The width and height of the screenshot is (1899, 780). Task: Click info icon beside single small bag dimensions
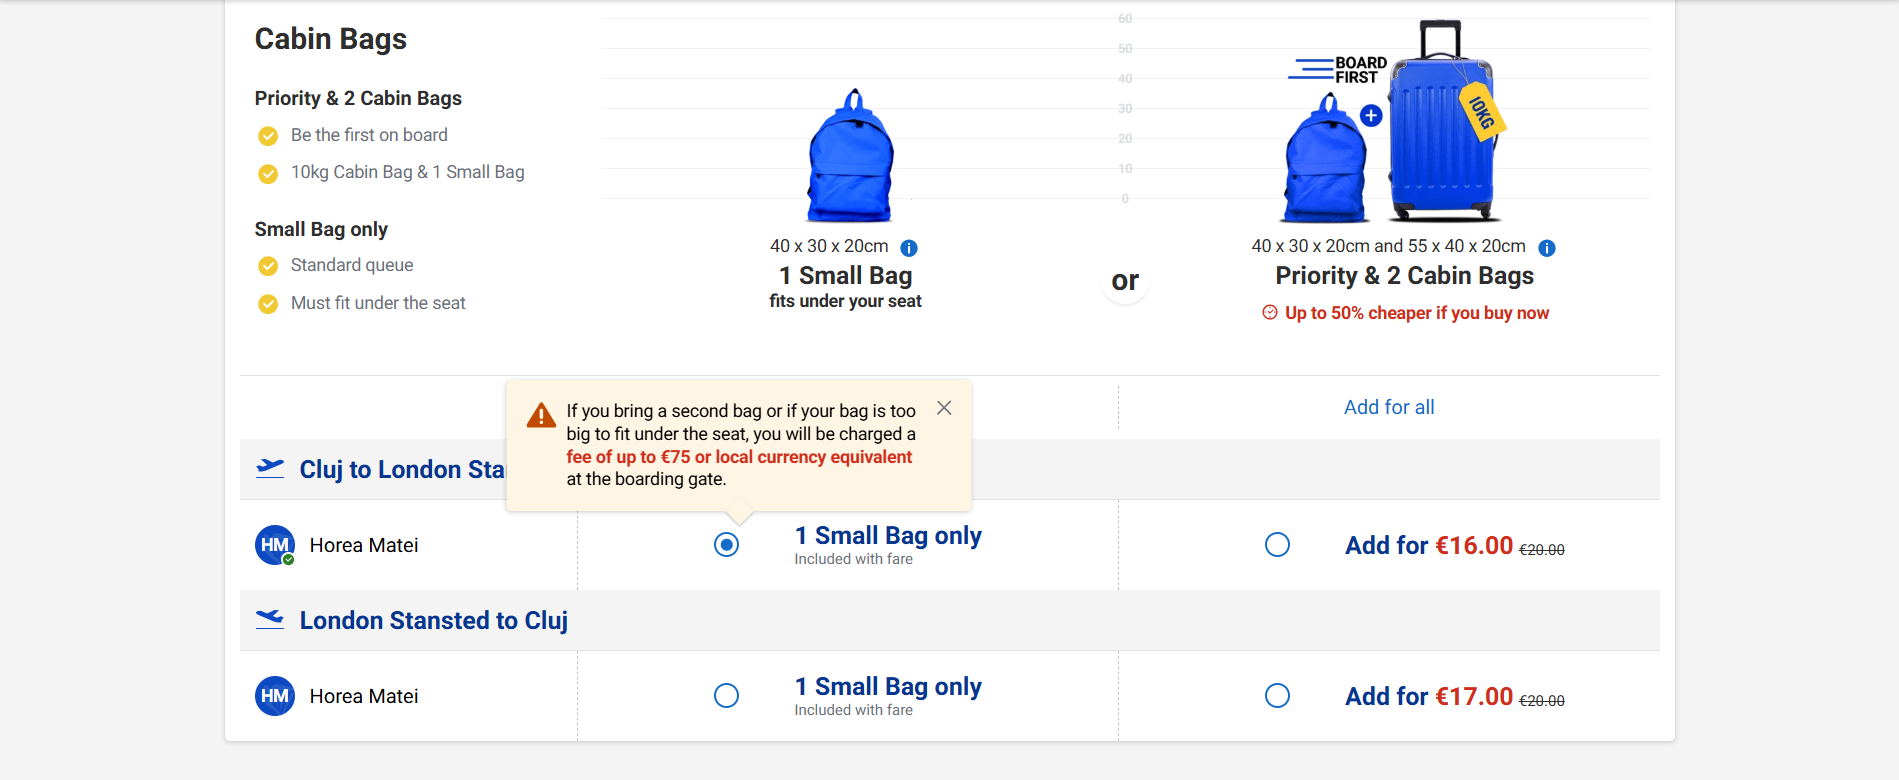[x=909, y=248]
